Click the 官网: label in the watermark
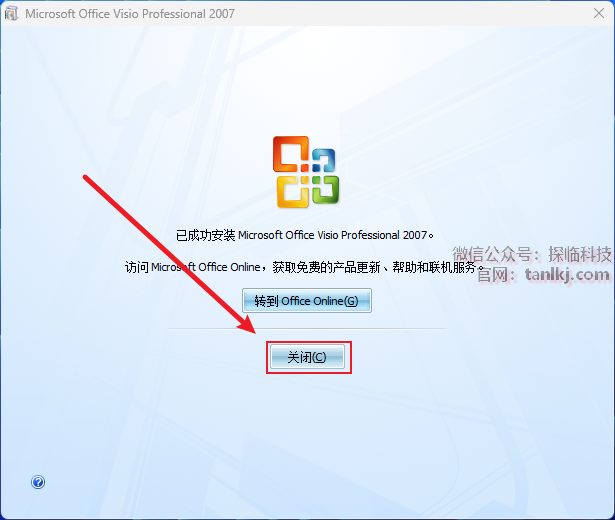The width and height of the screenshot is (615, 520). click(496, 275)
